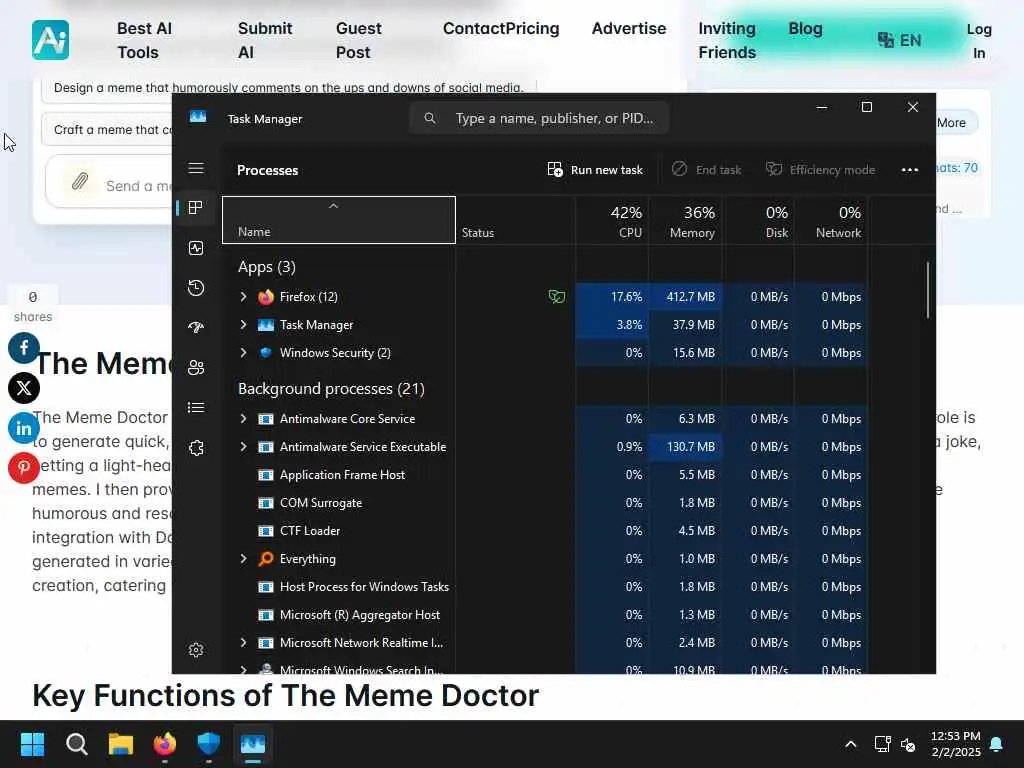The image size is (1024, 768).
Task: Open Windows Start menu
Action: (x=32, y=744)
